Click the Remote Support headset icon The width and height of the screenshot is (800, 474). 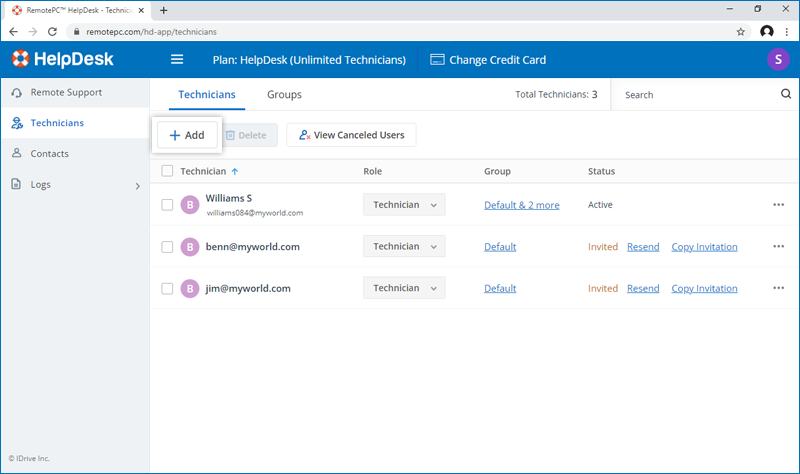17,93
